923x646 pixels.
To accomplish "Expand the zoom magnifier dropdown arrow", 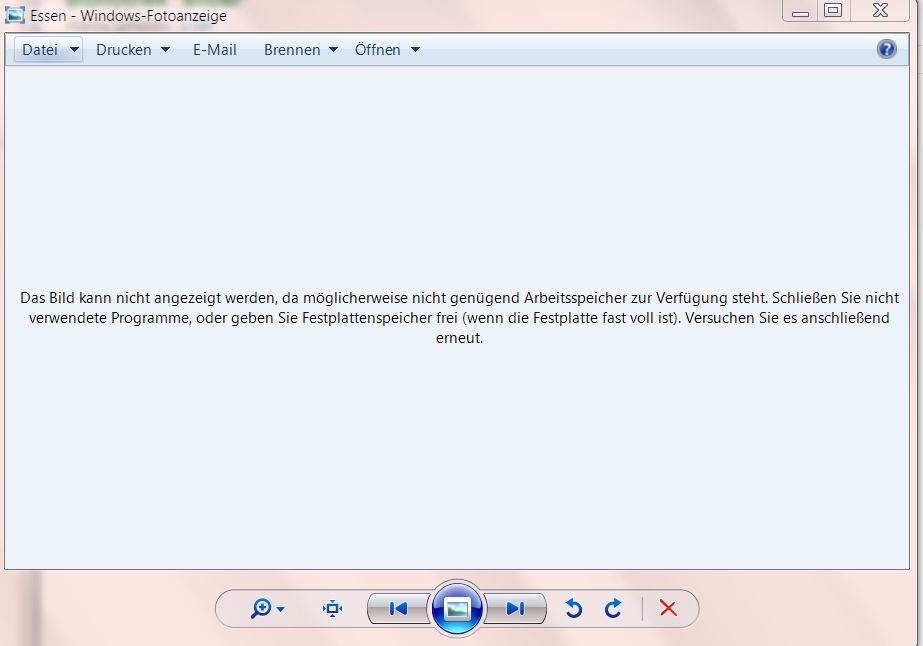I will tap(281, 609).
